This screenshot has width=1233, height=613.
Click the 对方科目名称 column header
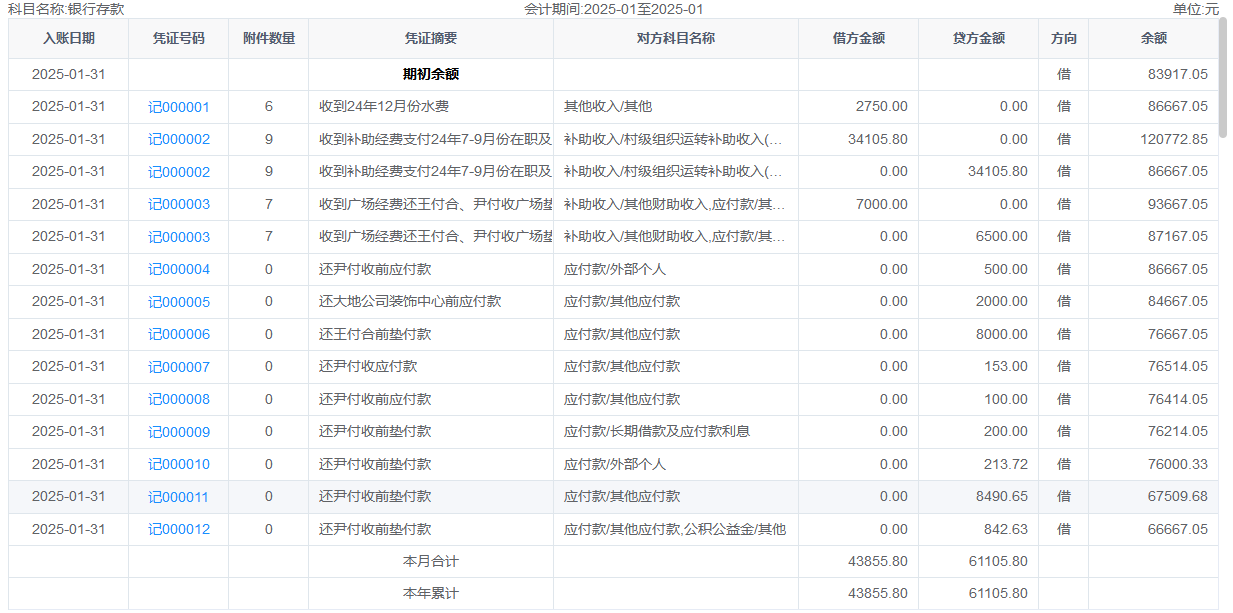point(676,39)
